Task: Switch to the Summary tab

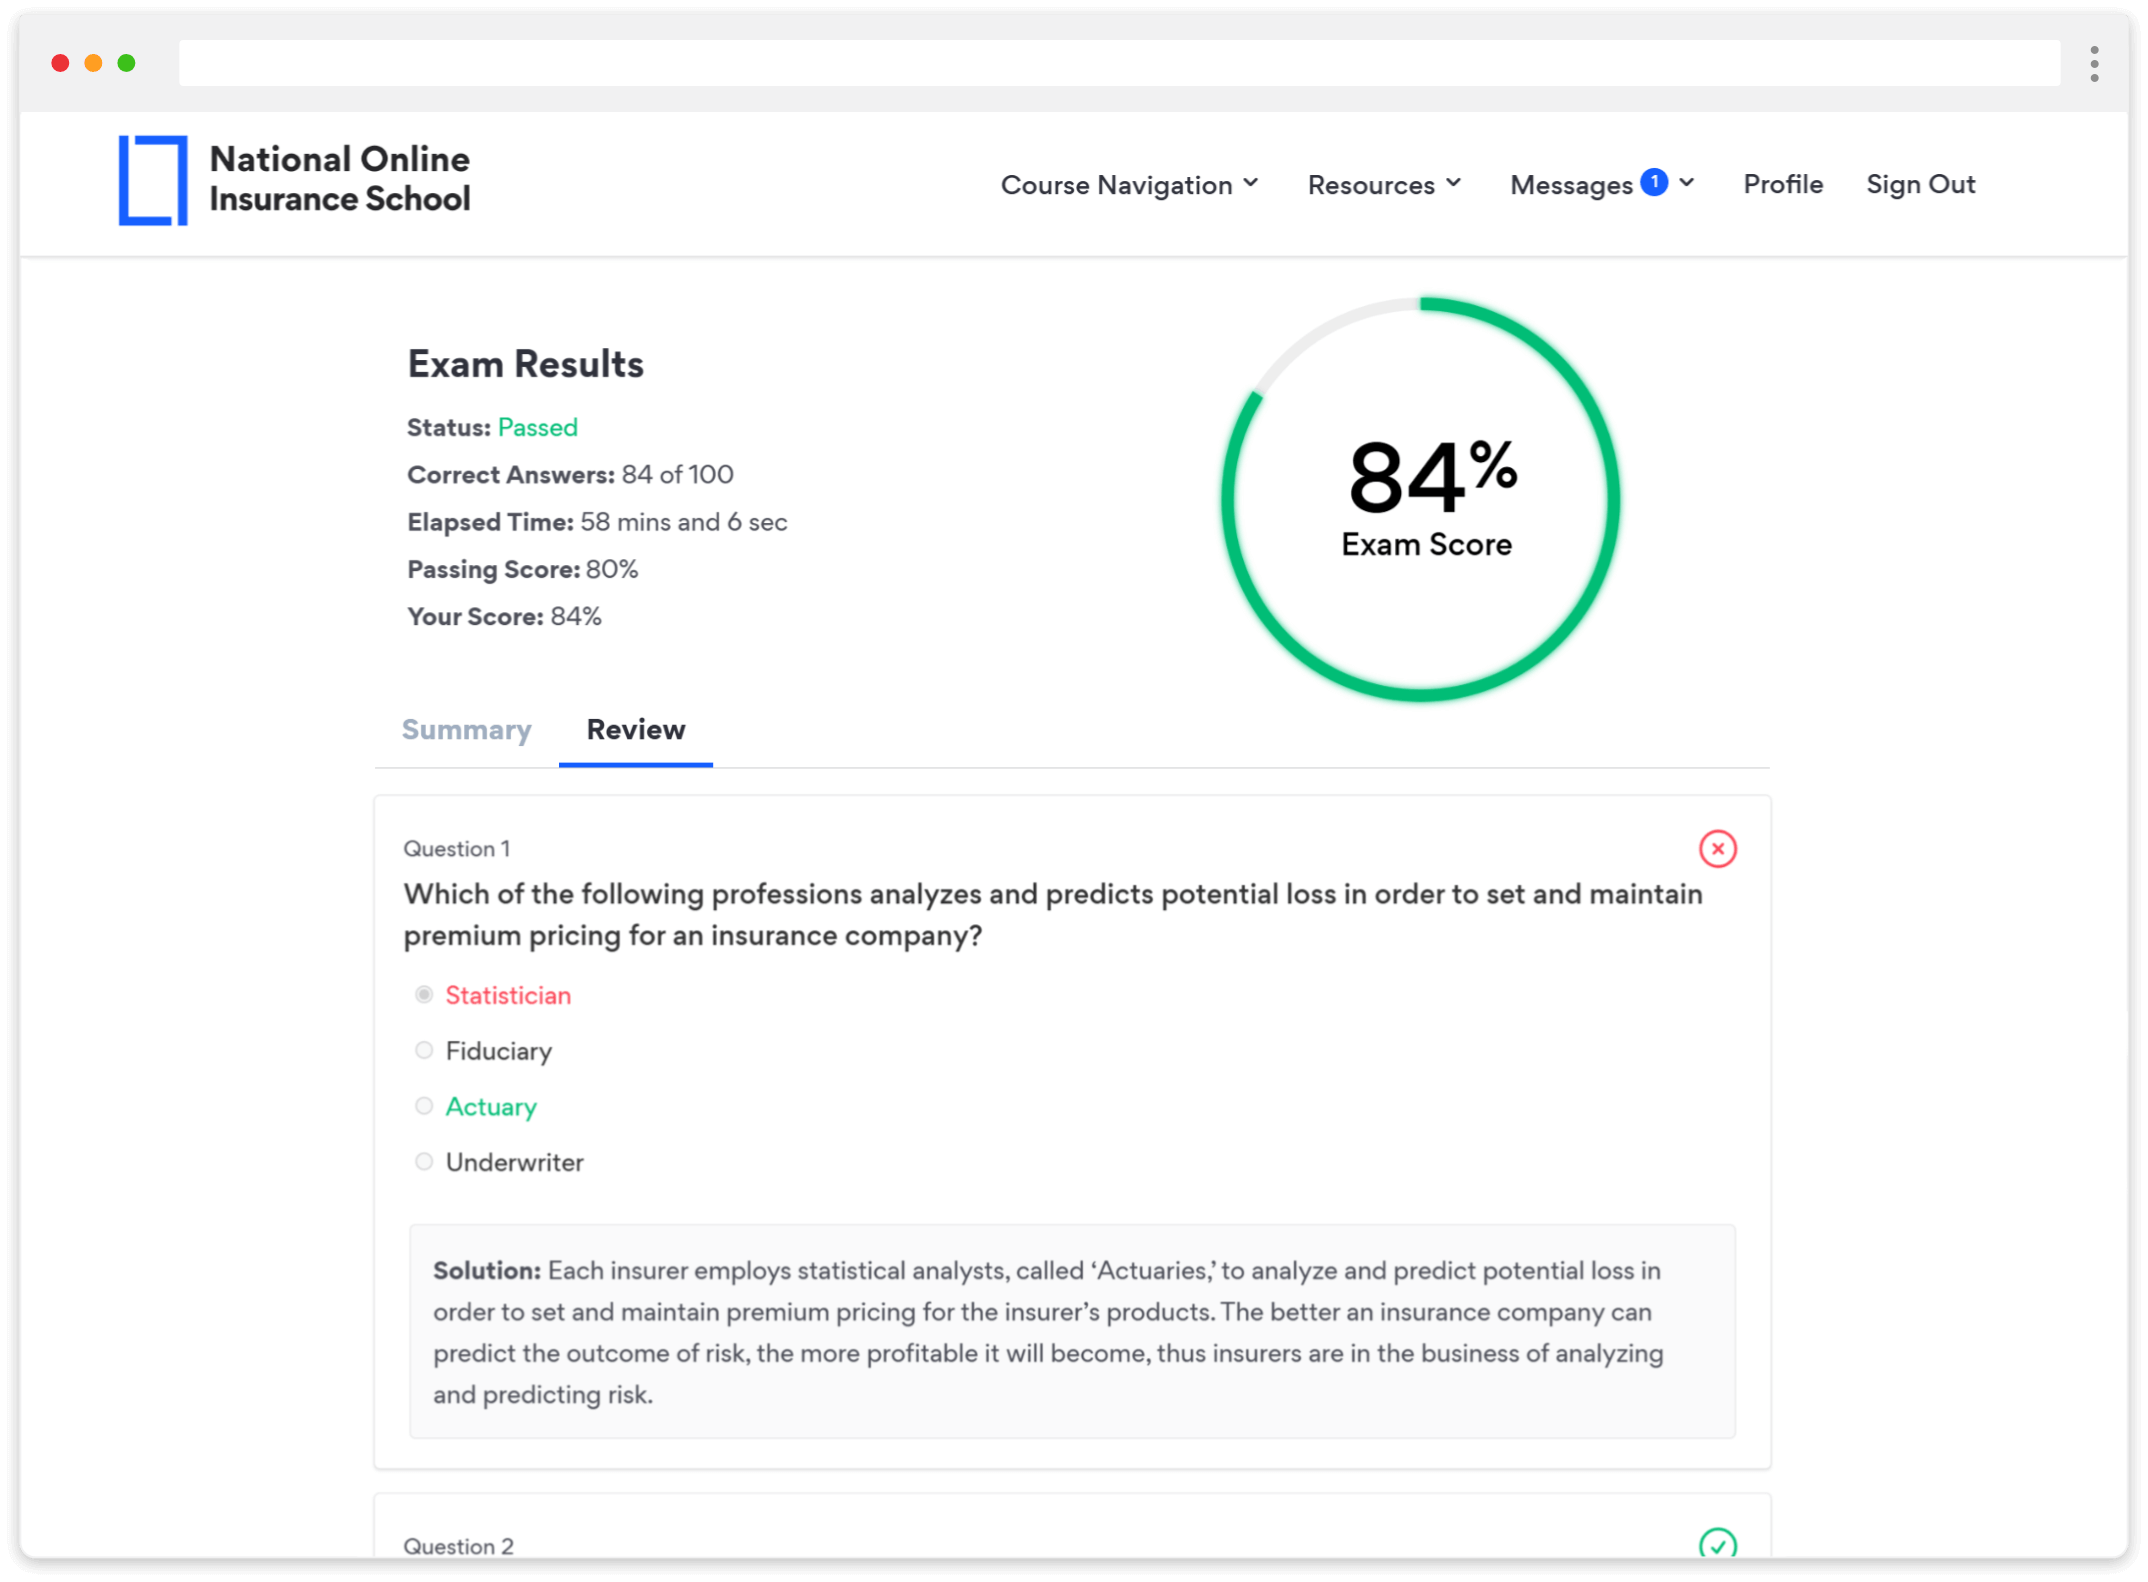Action: (x=466, y=730)
